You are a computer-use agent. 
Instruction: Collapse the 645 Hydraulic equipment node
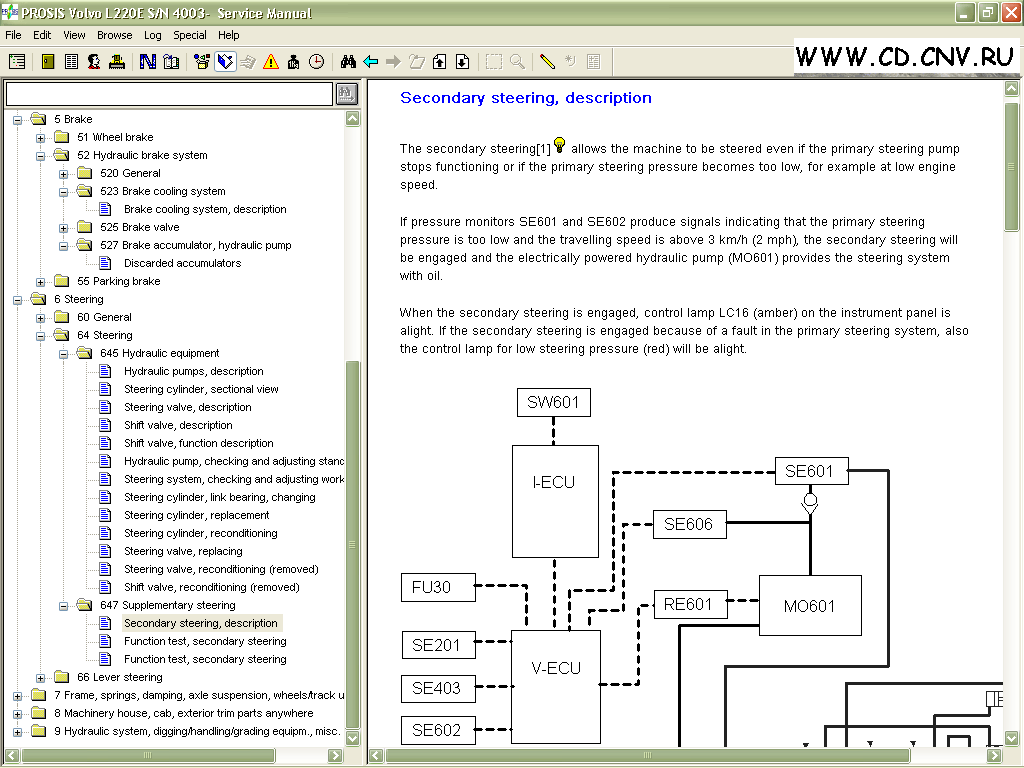coord(63,354)
